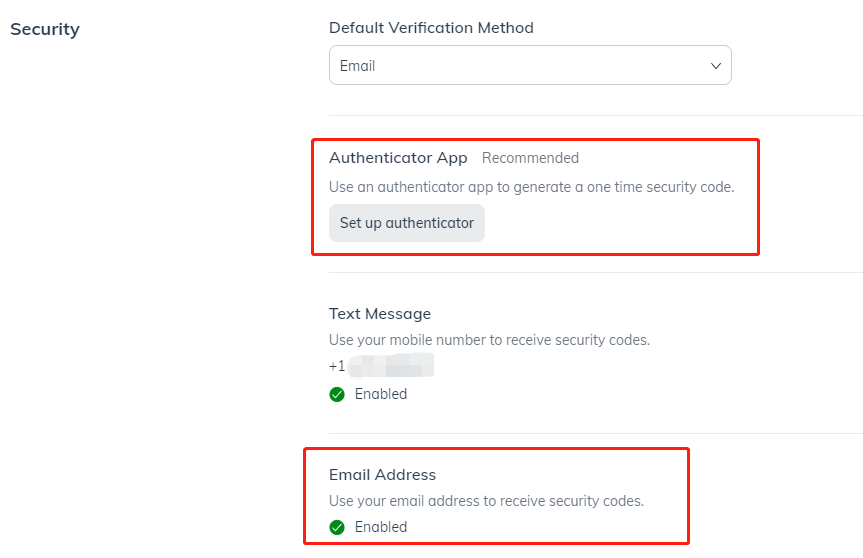Click the Email Address heading
This screenshot has width=863, height=558.
(x=383, y=475)
